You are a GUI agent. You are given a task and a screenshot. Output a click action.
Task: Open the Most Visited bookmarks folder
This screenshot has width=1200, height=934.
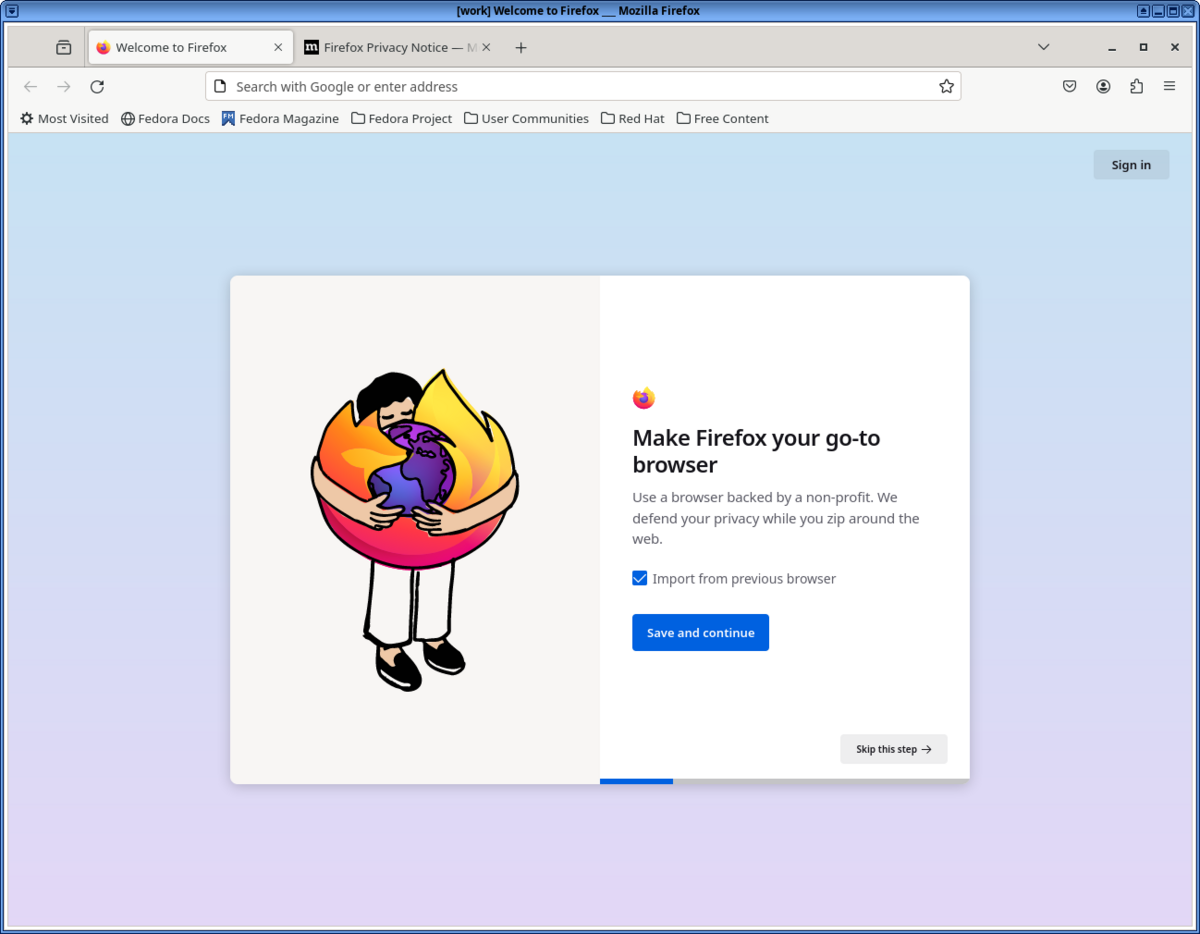[x=64, y=118]
